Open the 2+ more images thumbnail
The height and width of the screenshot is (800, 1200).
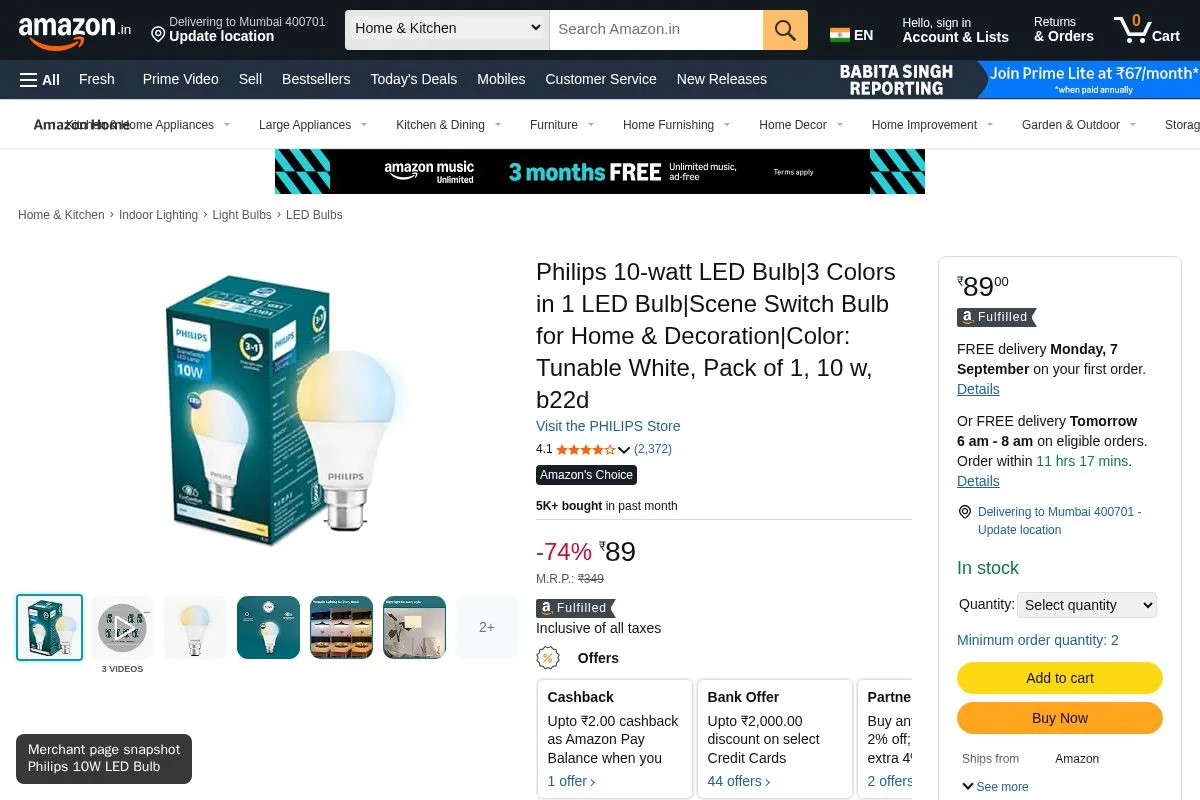click(x=487, y=627)
